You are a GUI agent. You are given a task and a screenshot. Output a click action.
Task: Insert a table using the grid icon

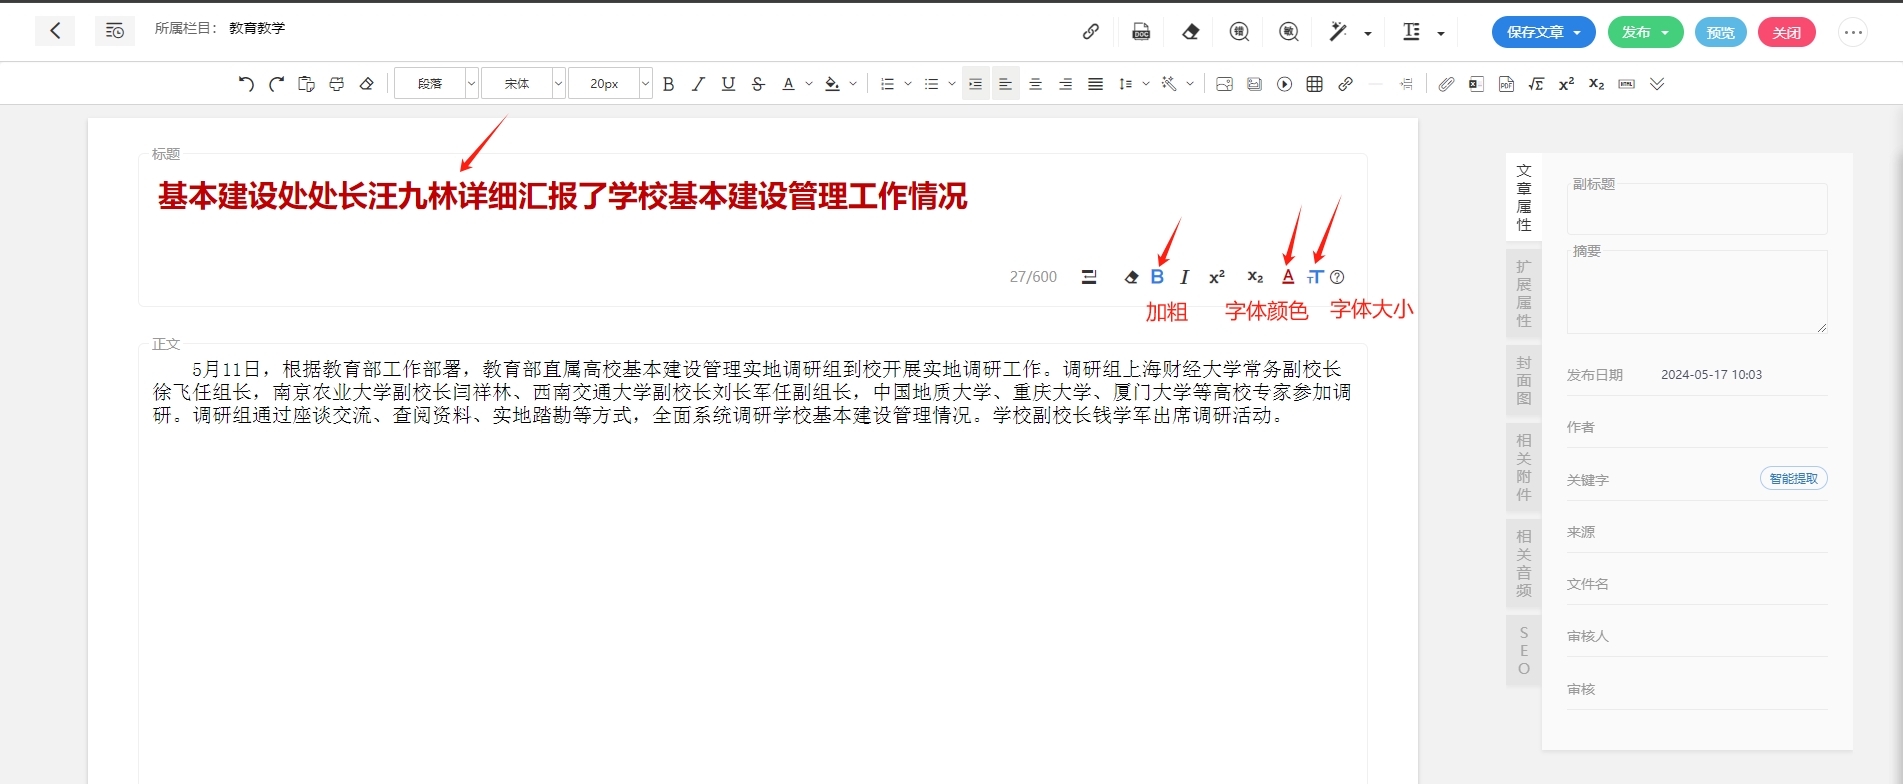[x=1315, y=84]
